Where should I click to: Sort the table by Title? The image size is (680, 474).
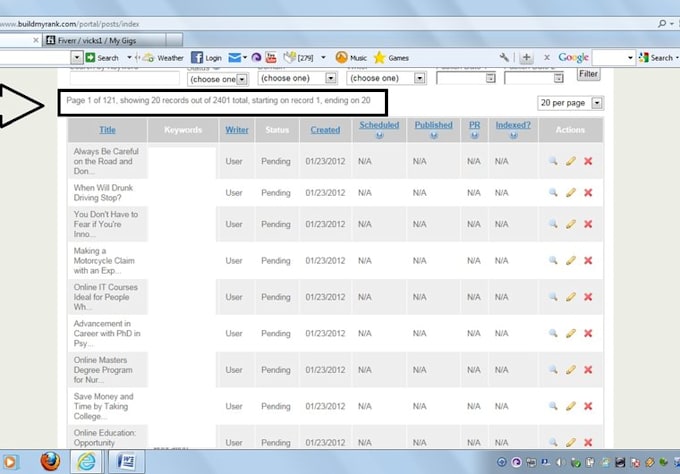(x=107, y=130)
